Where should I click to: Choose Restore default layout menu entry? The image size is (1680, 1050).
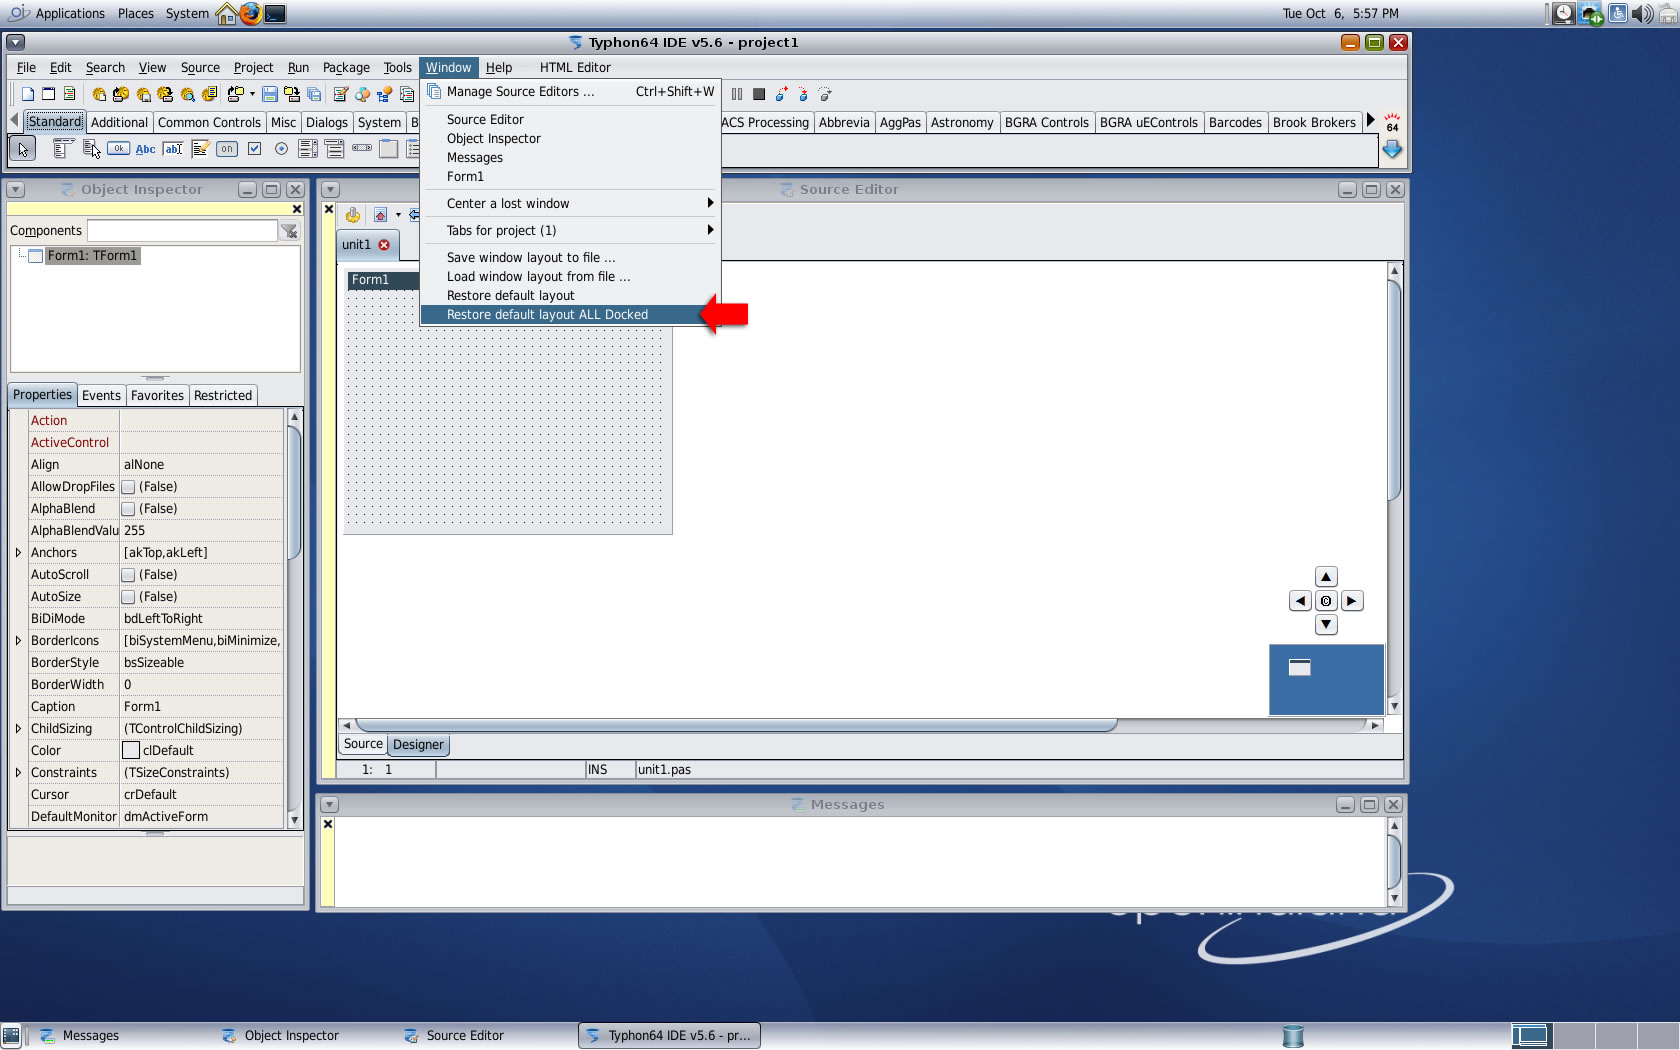click(570, 295)
